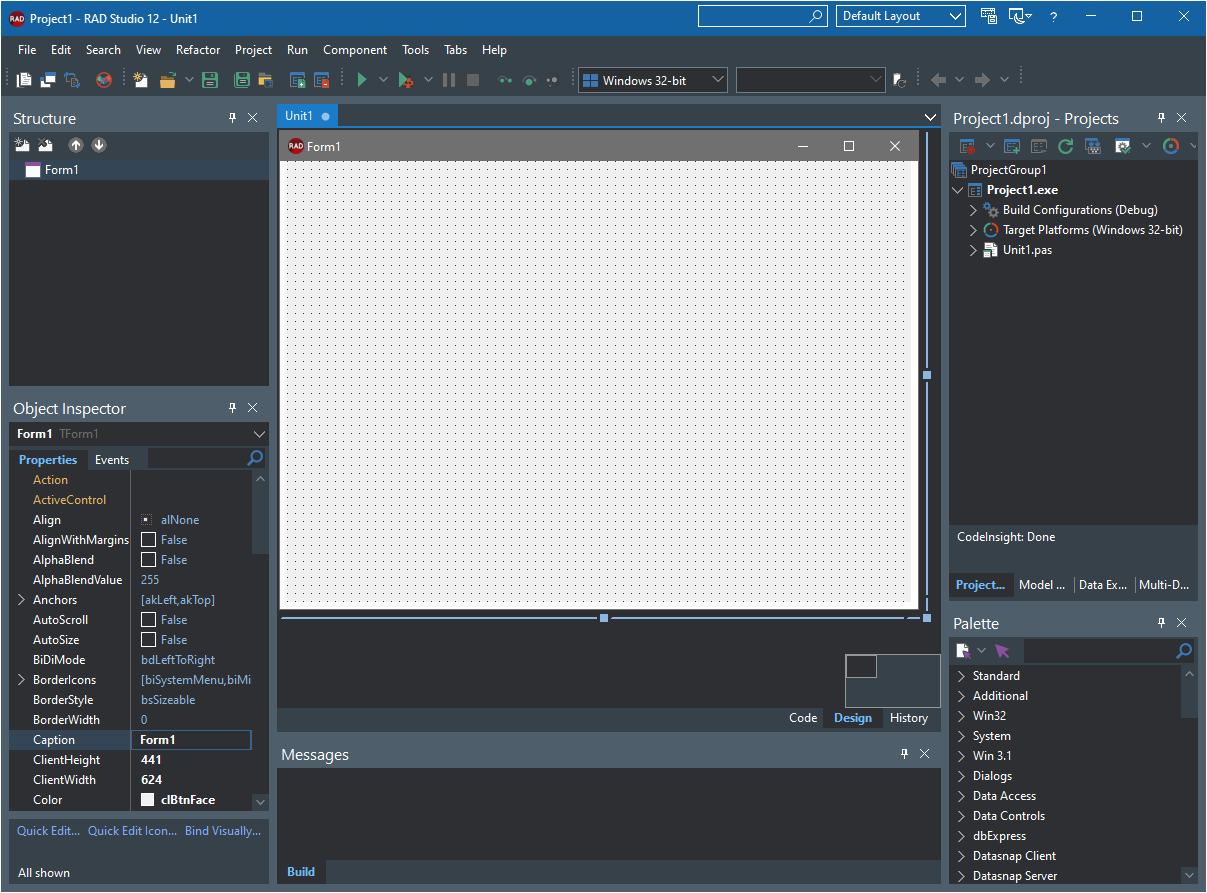Switch to the History tab

click(909, 718)
